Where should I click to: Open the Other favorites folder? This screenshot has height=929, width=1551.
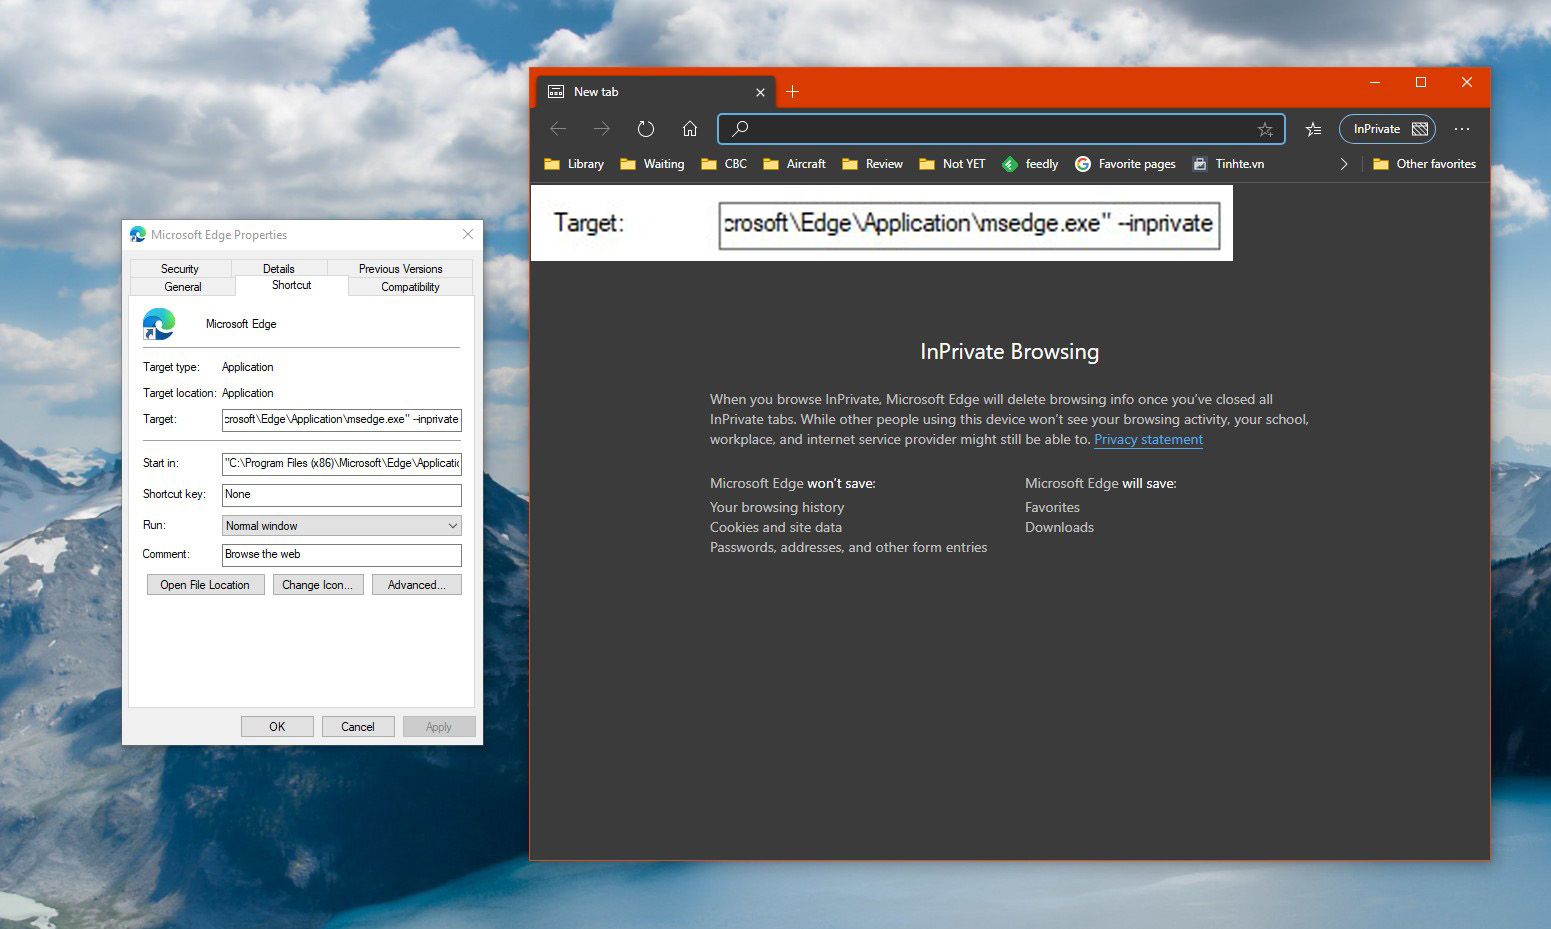(x=1424, y=164)
